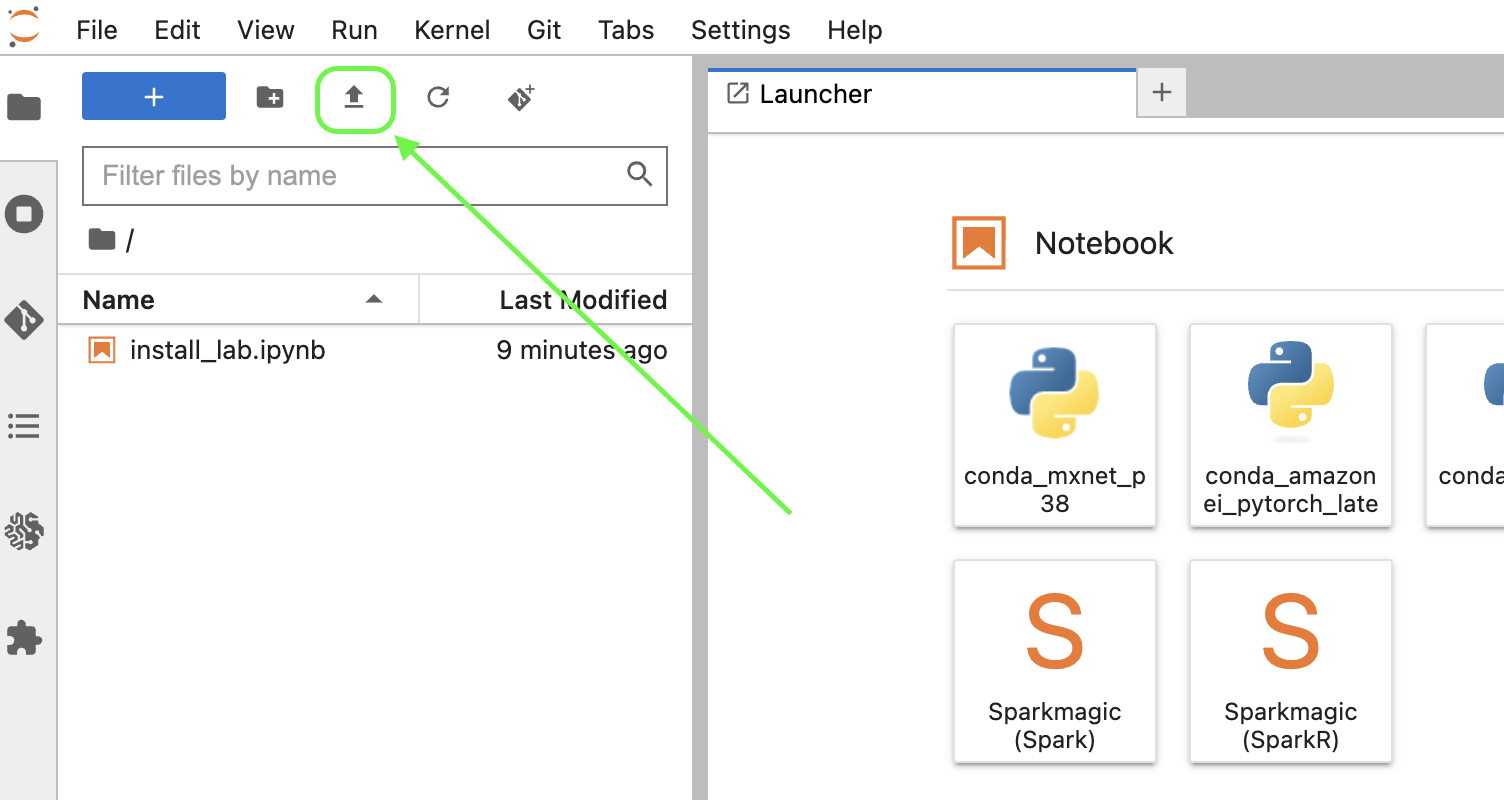The width and height of the screenshot is (1504, 800).
Task: Click the Filter files by name field
Action: coord(375,176)
